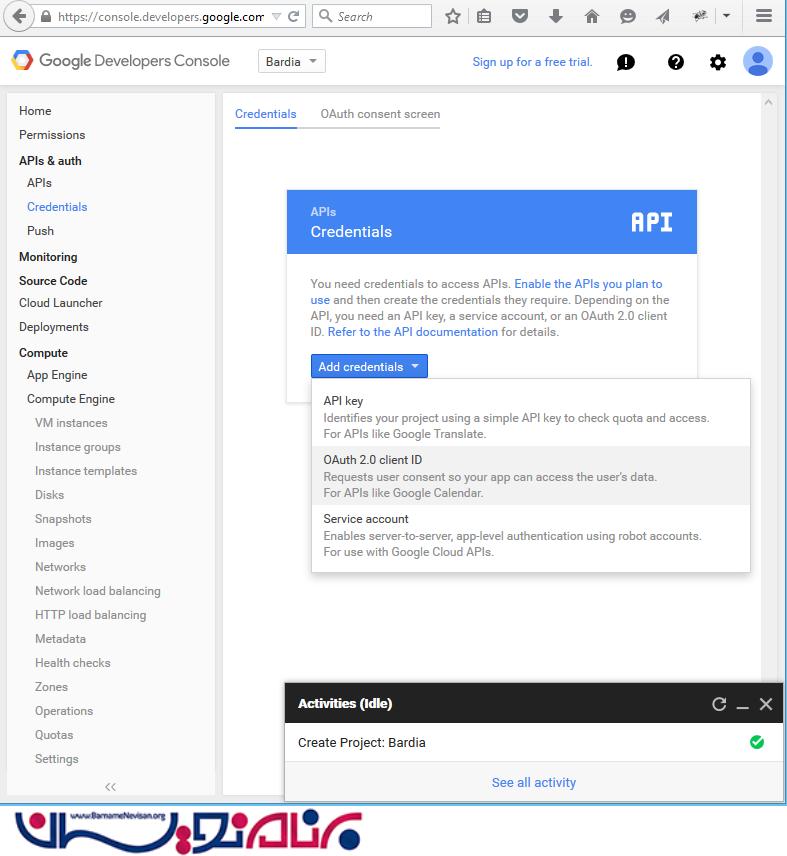Expand the Add credentials dropdown
This screenshot has width=787, height=856.
(369, 366)
